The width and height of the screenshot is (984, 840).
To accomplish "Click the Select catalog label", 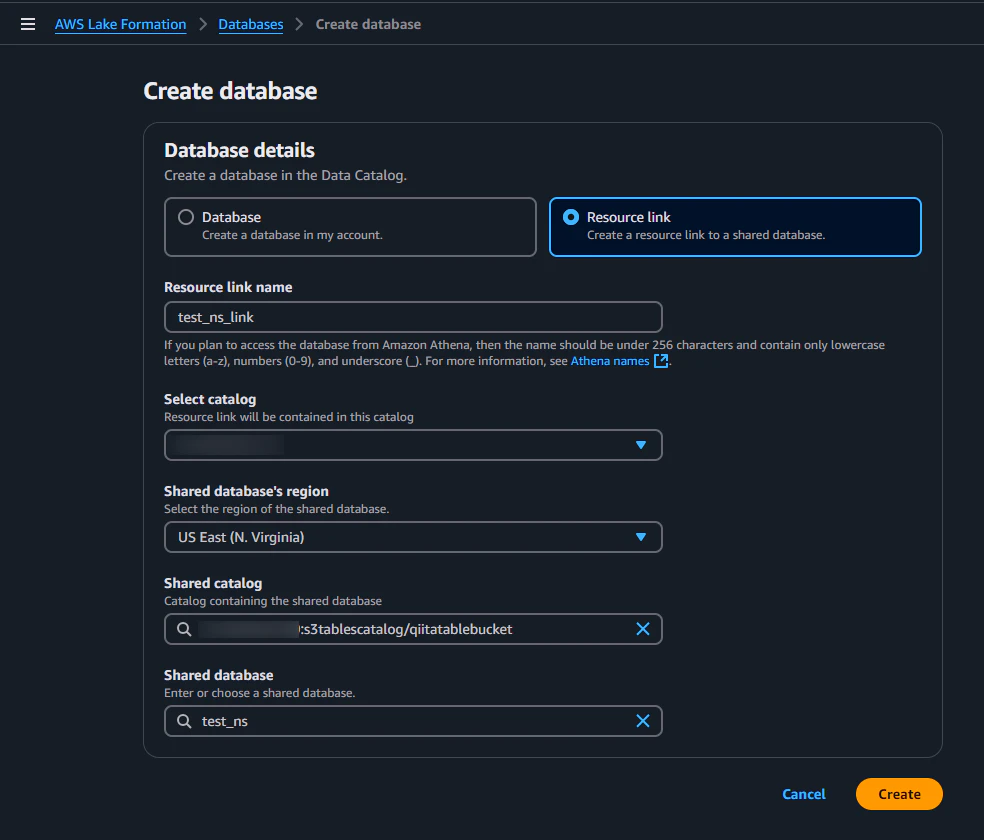I will coord(210,400).
